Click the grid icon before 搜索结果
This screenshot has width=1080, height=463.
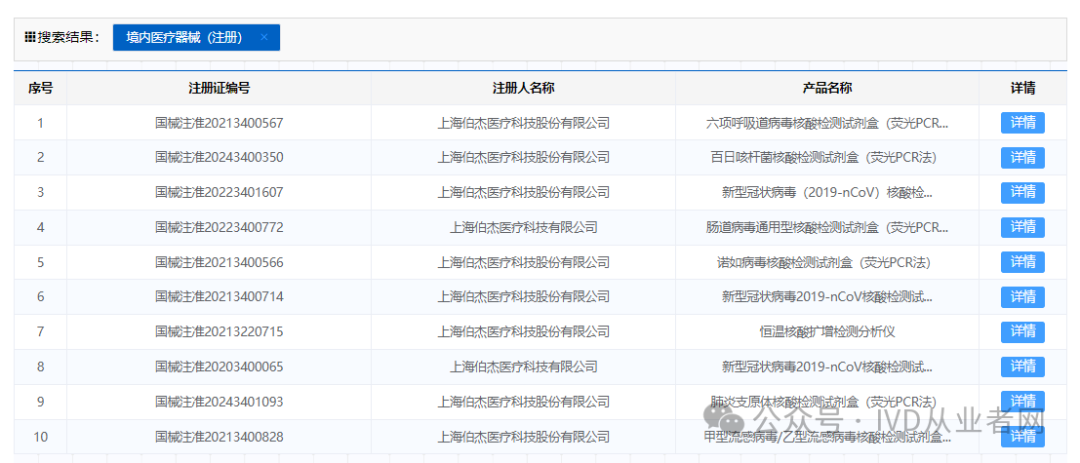pyautogui.click(x=30, y=37)
